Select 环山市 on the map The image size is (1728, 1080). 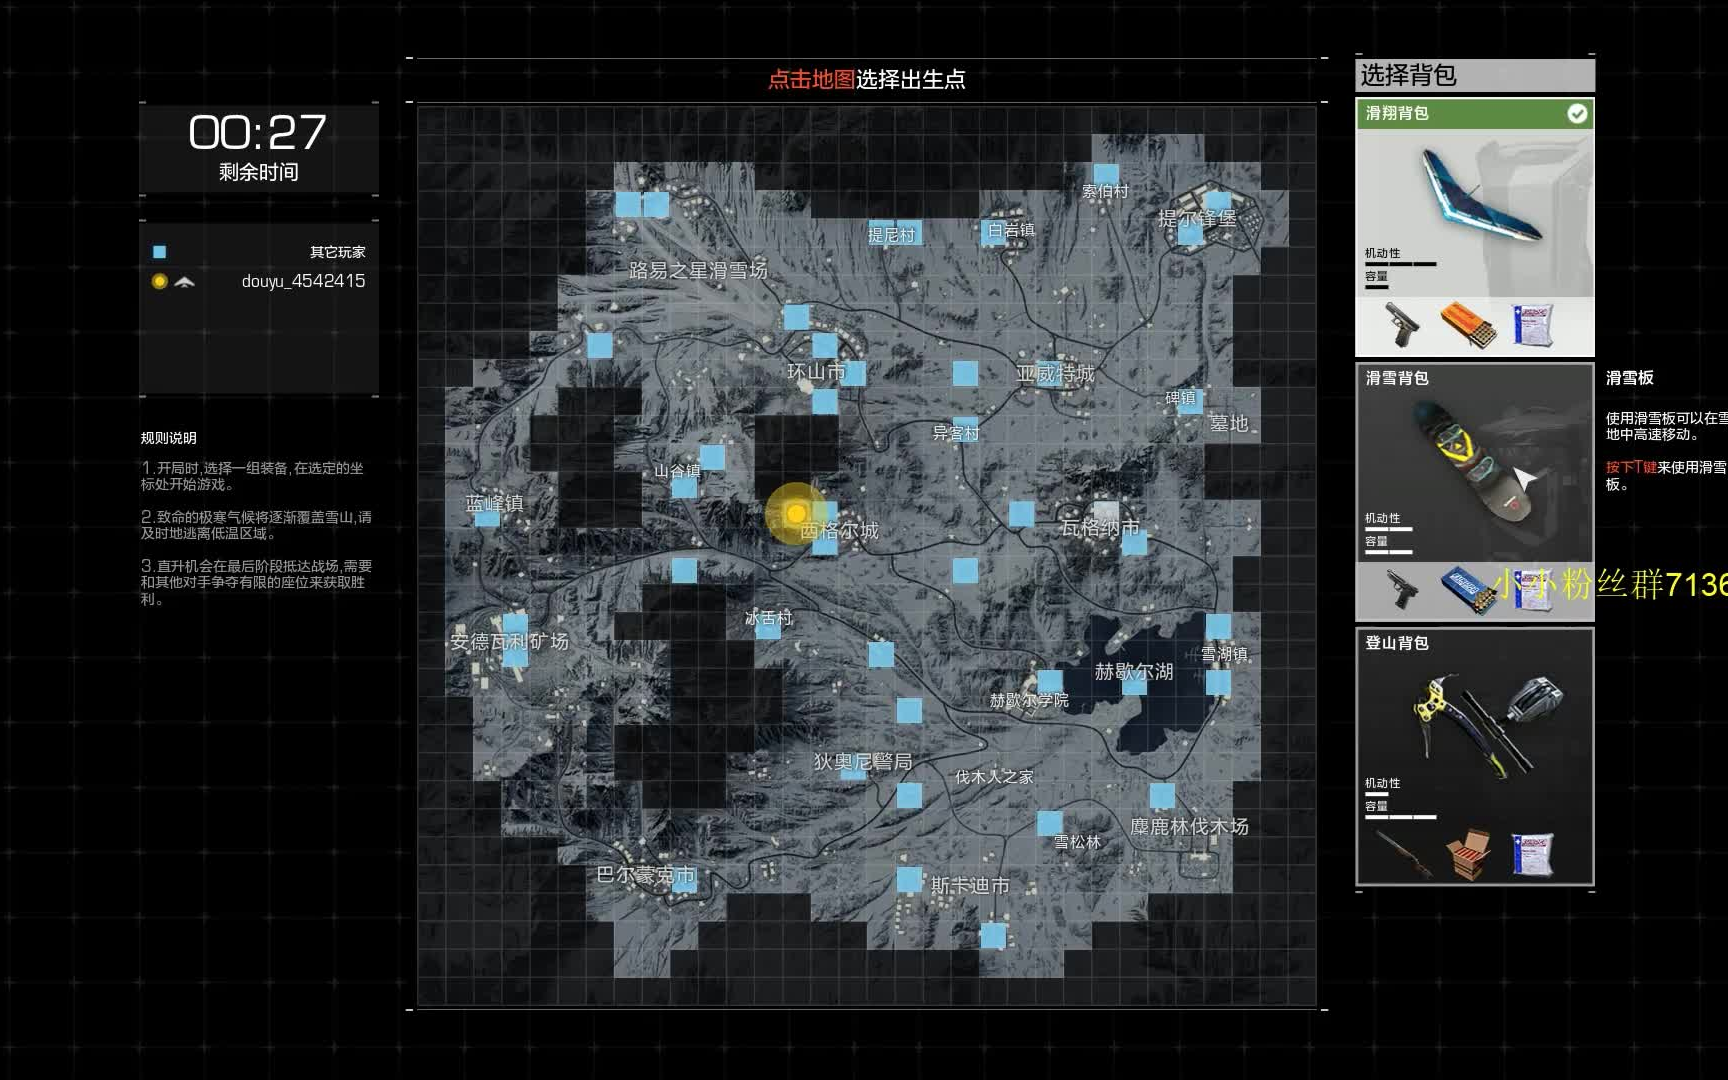click(816, 372)
